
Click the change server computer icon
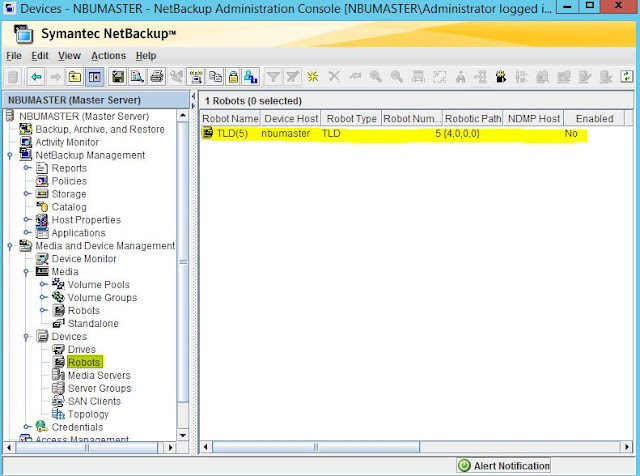tap(196, 77)
